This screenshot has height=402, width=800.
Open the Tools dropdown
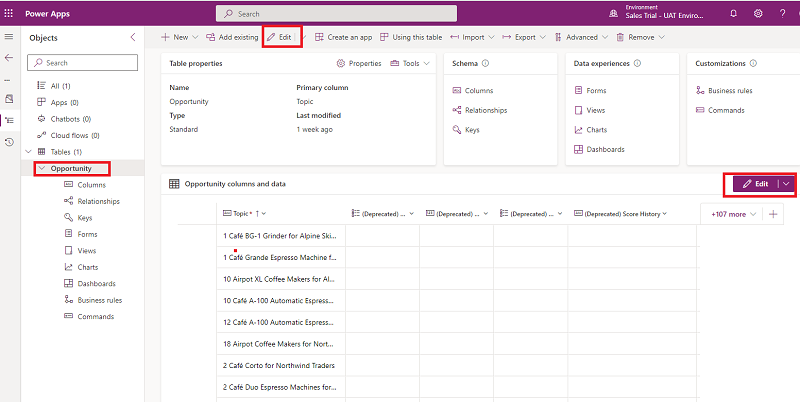[410, 63]
